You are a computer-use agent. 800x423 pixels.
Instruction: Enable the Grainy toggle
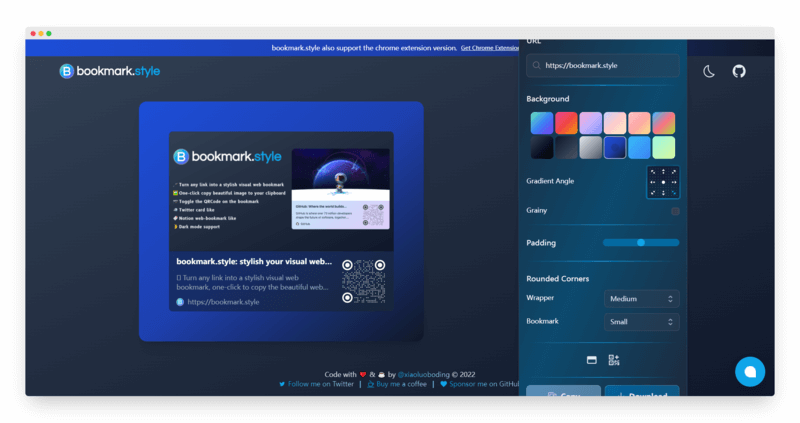pyautogui.click(x=675, y=211)
